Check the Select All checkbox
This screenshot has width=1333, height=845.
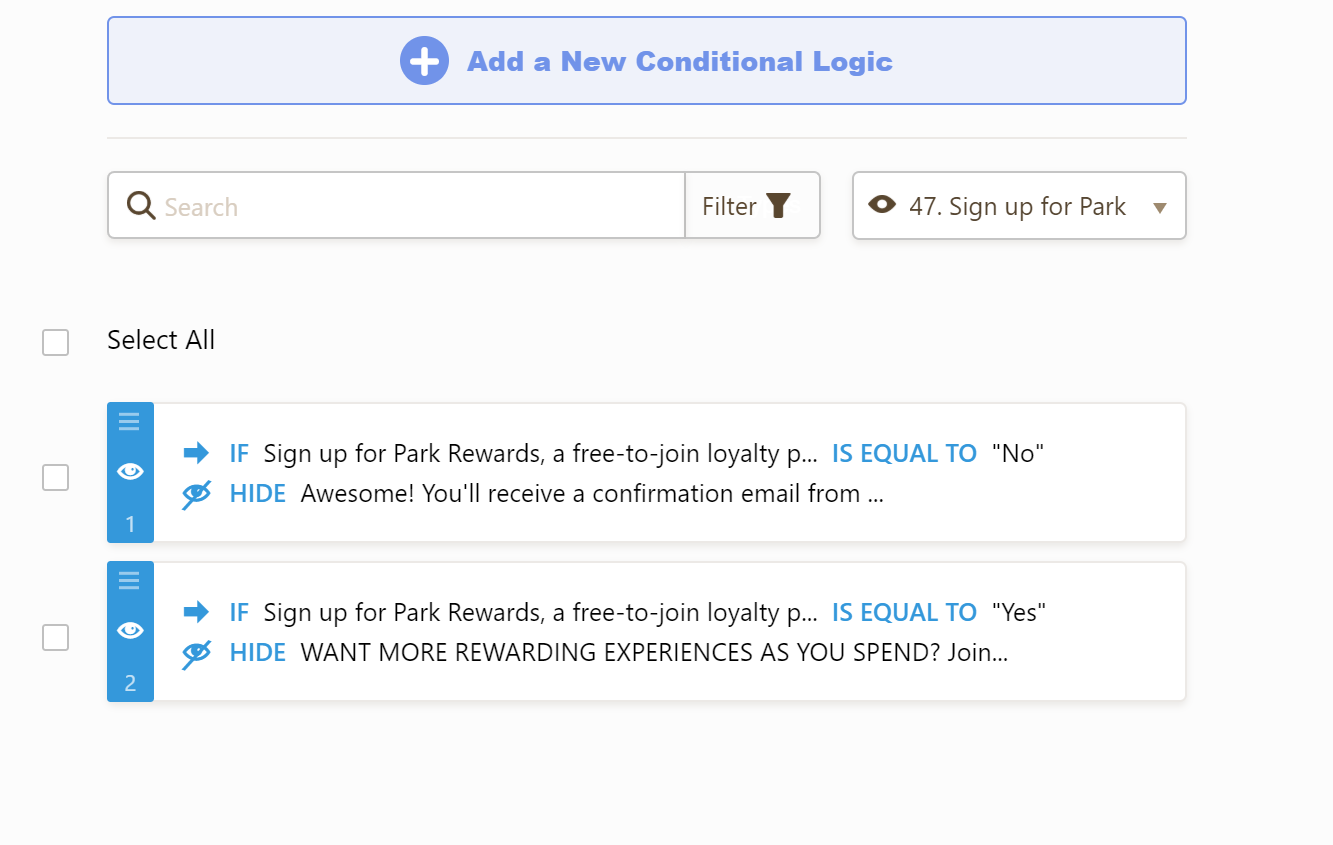[55, 342]
